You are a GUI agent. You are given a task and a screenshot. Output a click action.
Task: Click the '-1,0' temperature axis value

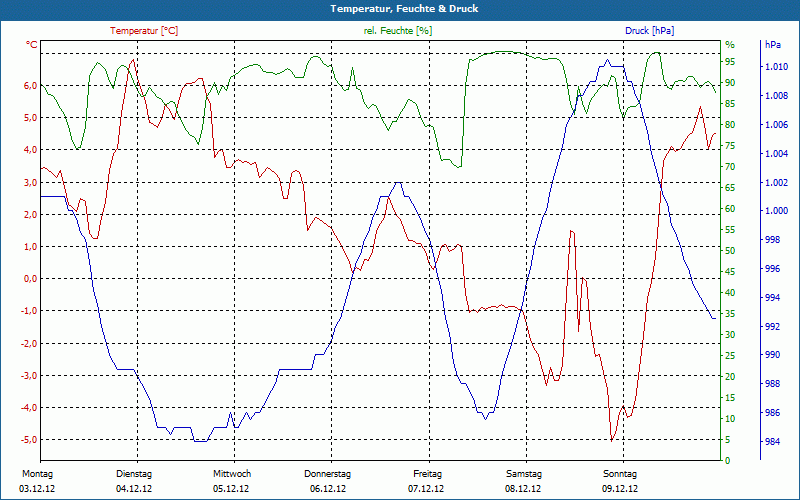[x=29, y=311]
